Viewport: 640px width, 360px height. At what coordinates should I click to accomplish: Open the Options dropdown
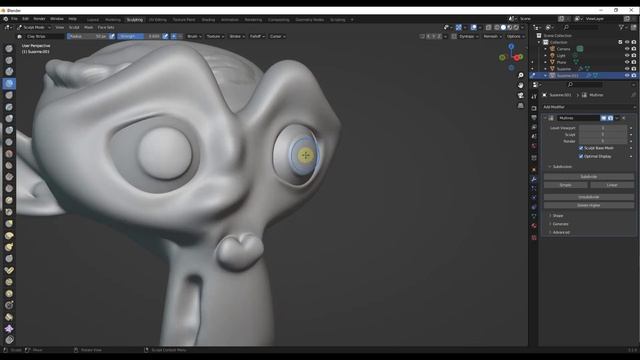516,36
